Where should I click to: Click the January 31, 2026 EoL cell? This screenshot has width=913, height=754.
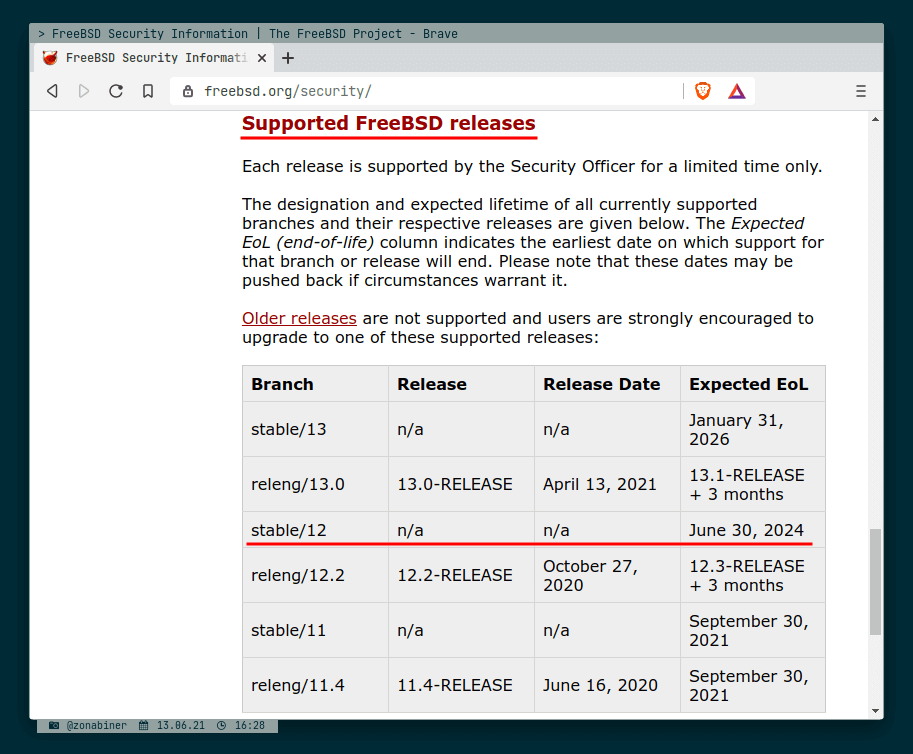pyautogui.click(x=753, y=429)
